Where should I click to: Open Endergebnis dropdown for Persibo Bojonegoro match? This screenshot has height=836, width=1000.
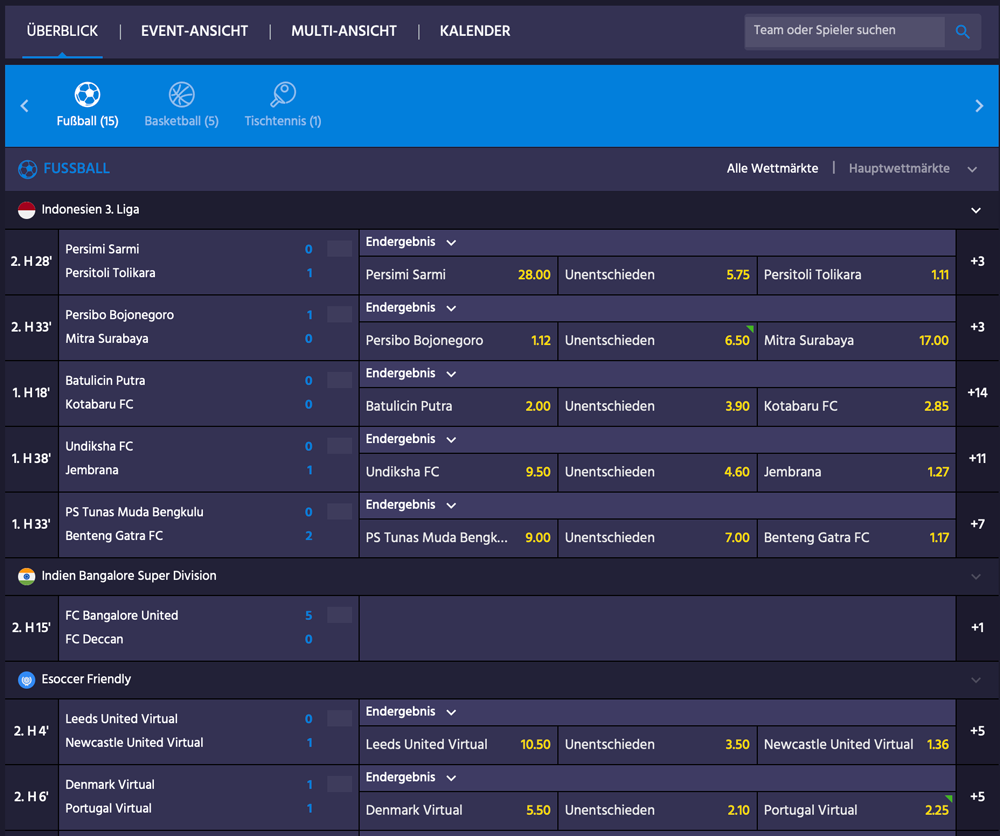pyautogui.click(x=411, y=308)
